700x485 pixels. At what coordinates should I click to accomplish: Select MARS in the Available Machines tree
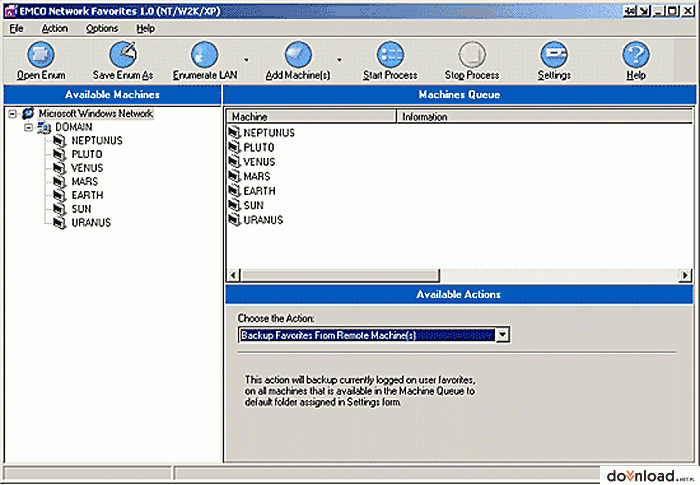tap(85, 182)
